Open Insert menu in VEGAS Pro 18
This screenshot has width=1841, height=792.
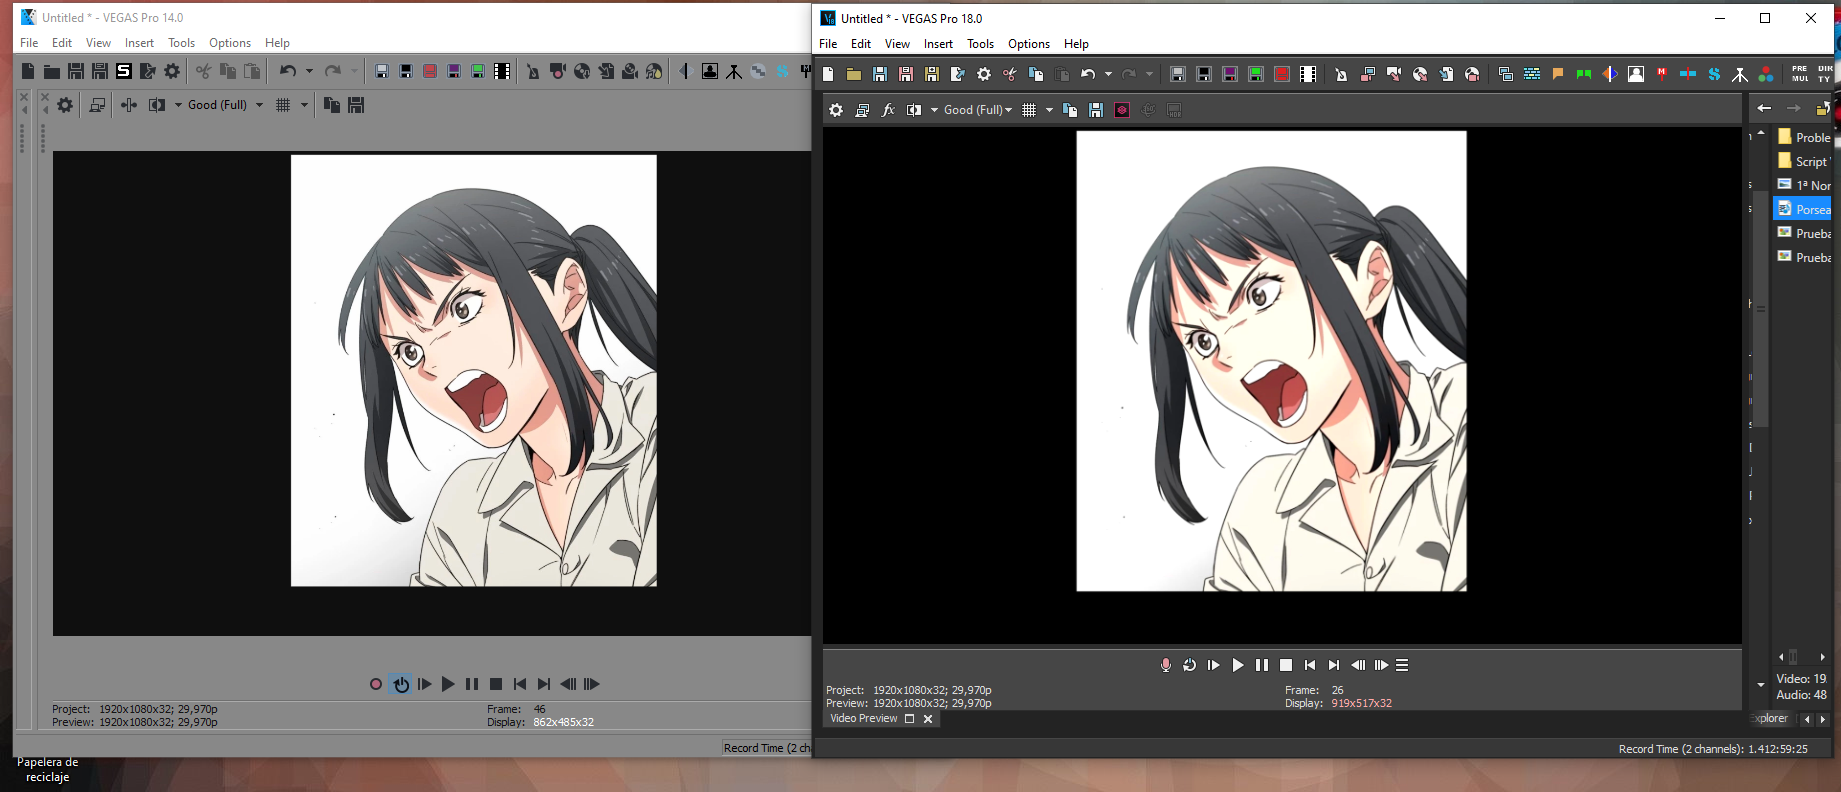938,44
